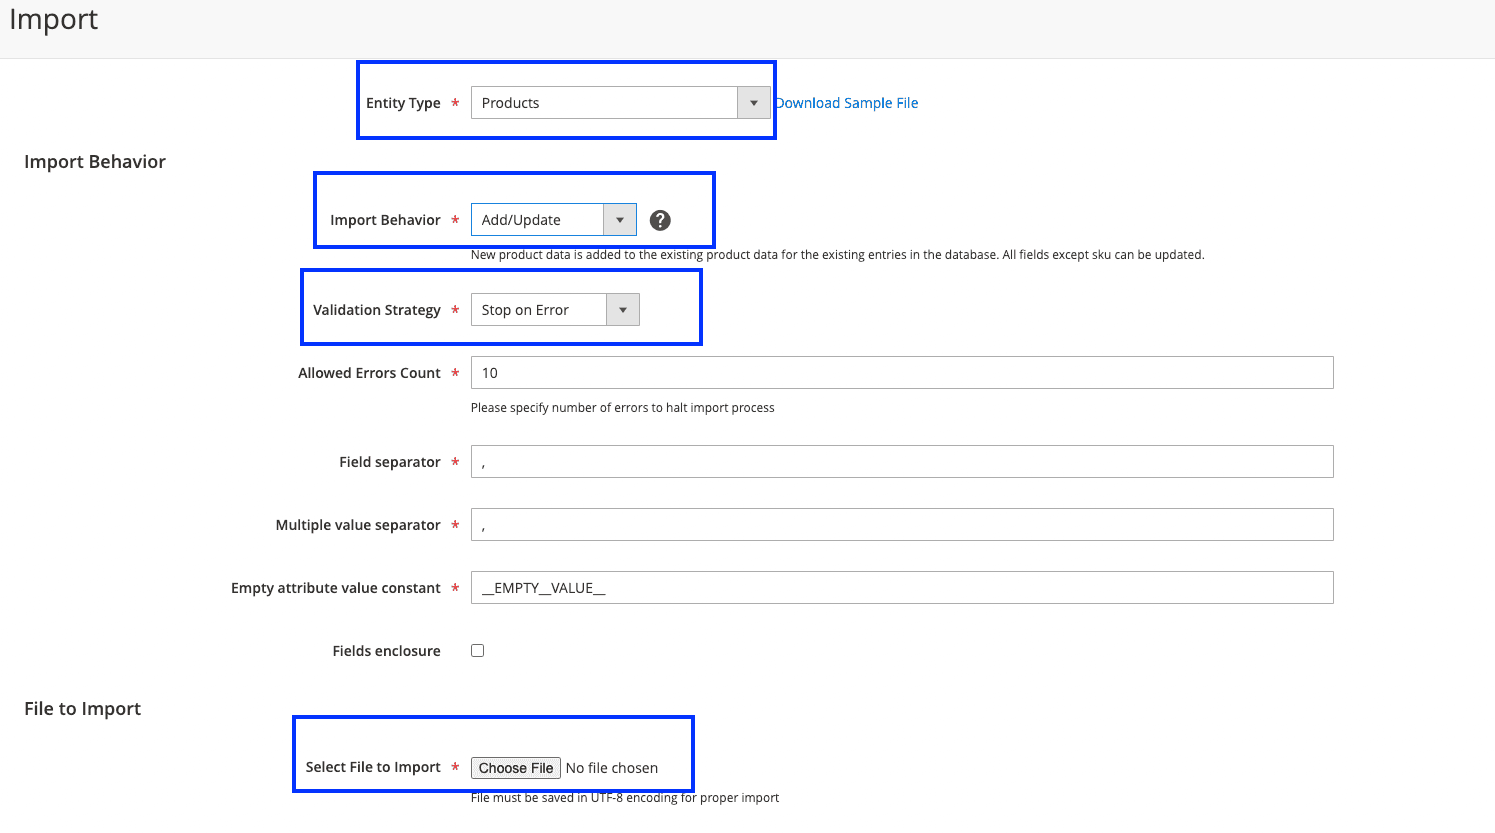Click the 'Please specify number of errors' note
Image resolution: width=1495 pixels, height=833 pixels.
click(x=623, y=408)
